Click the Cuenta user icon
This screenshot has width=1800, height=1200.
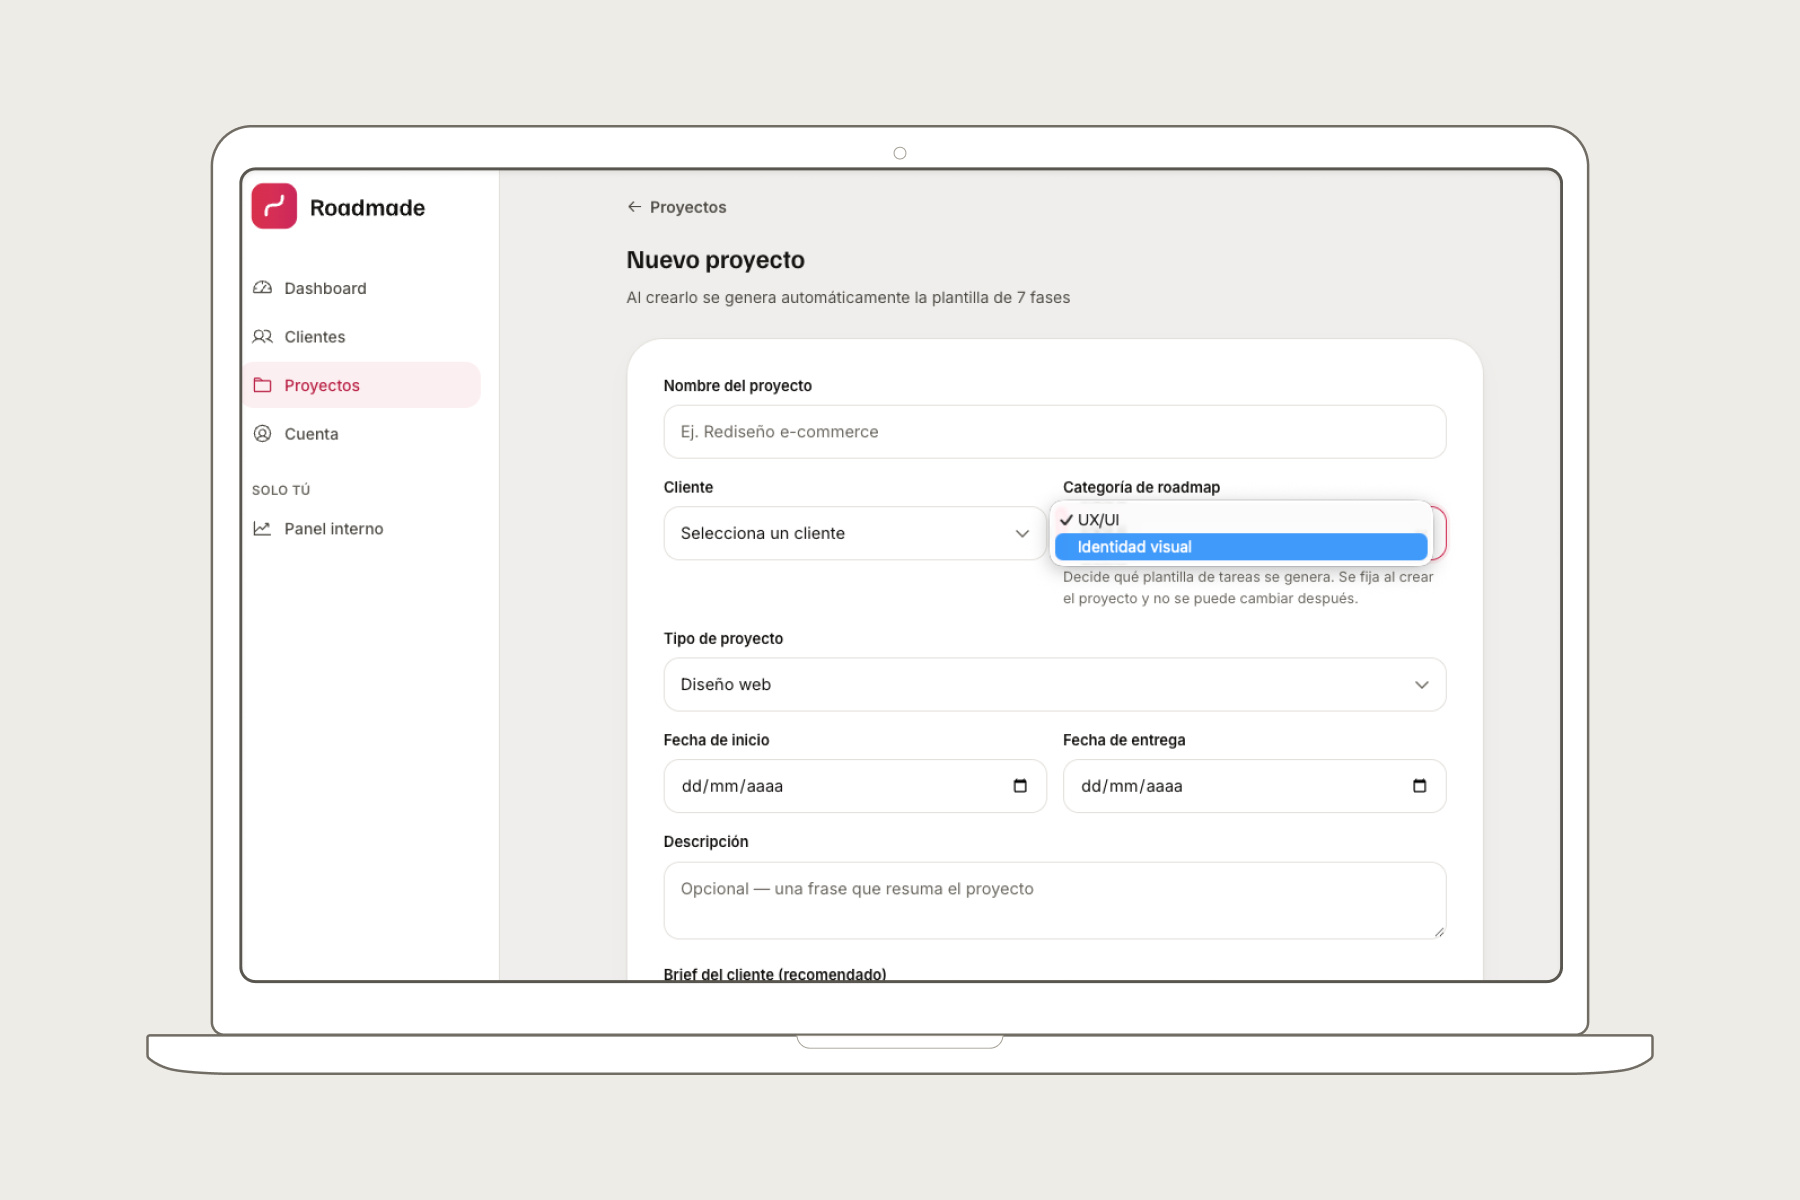pyautogui.click(x=263, y=434)
